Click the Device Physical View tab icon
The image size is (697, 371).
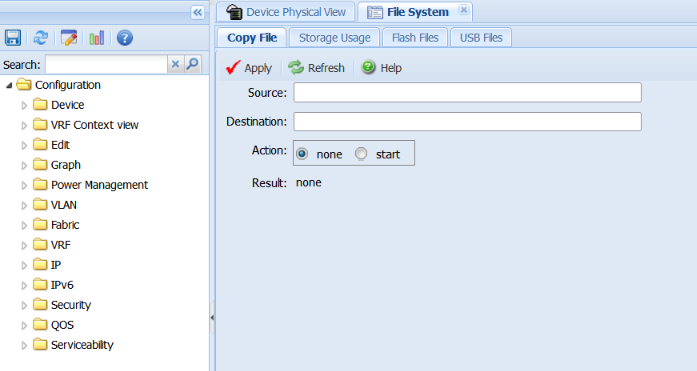click(234, 12)
